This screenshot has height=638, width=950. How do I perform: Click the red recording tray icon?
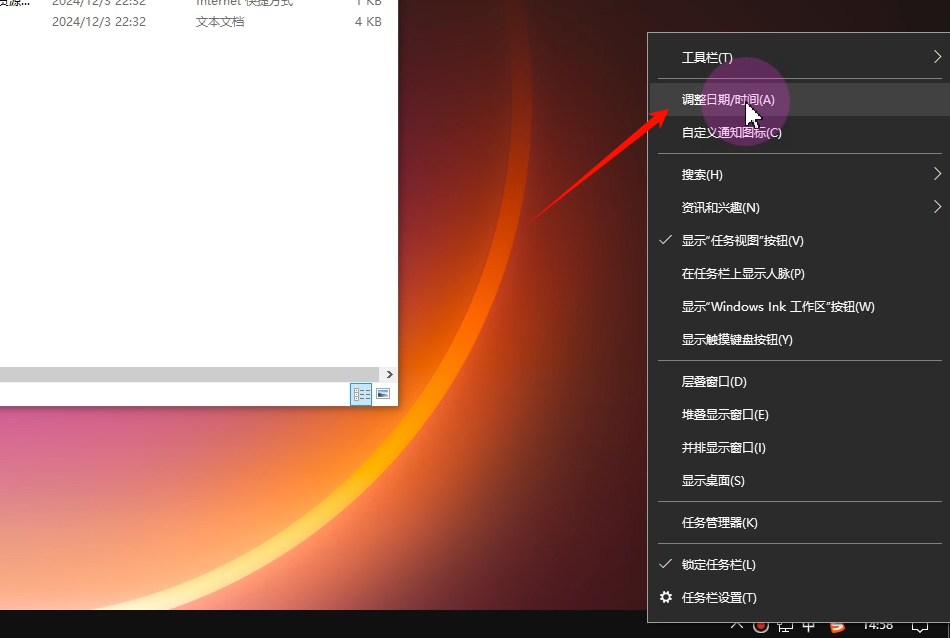coord(761,626)
